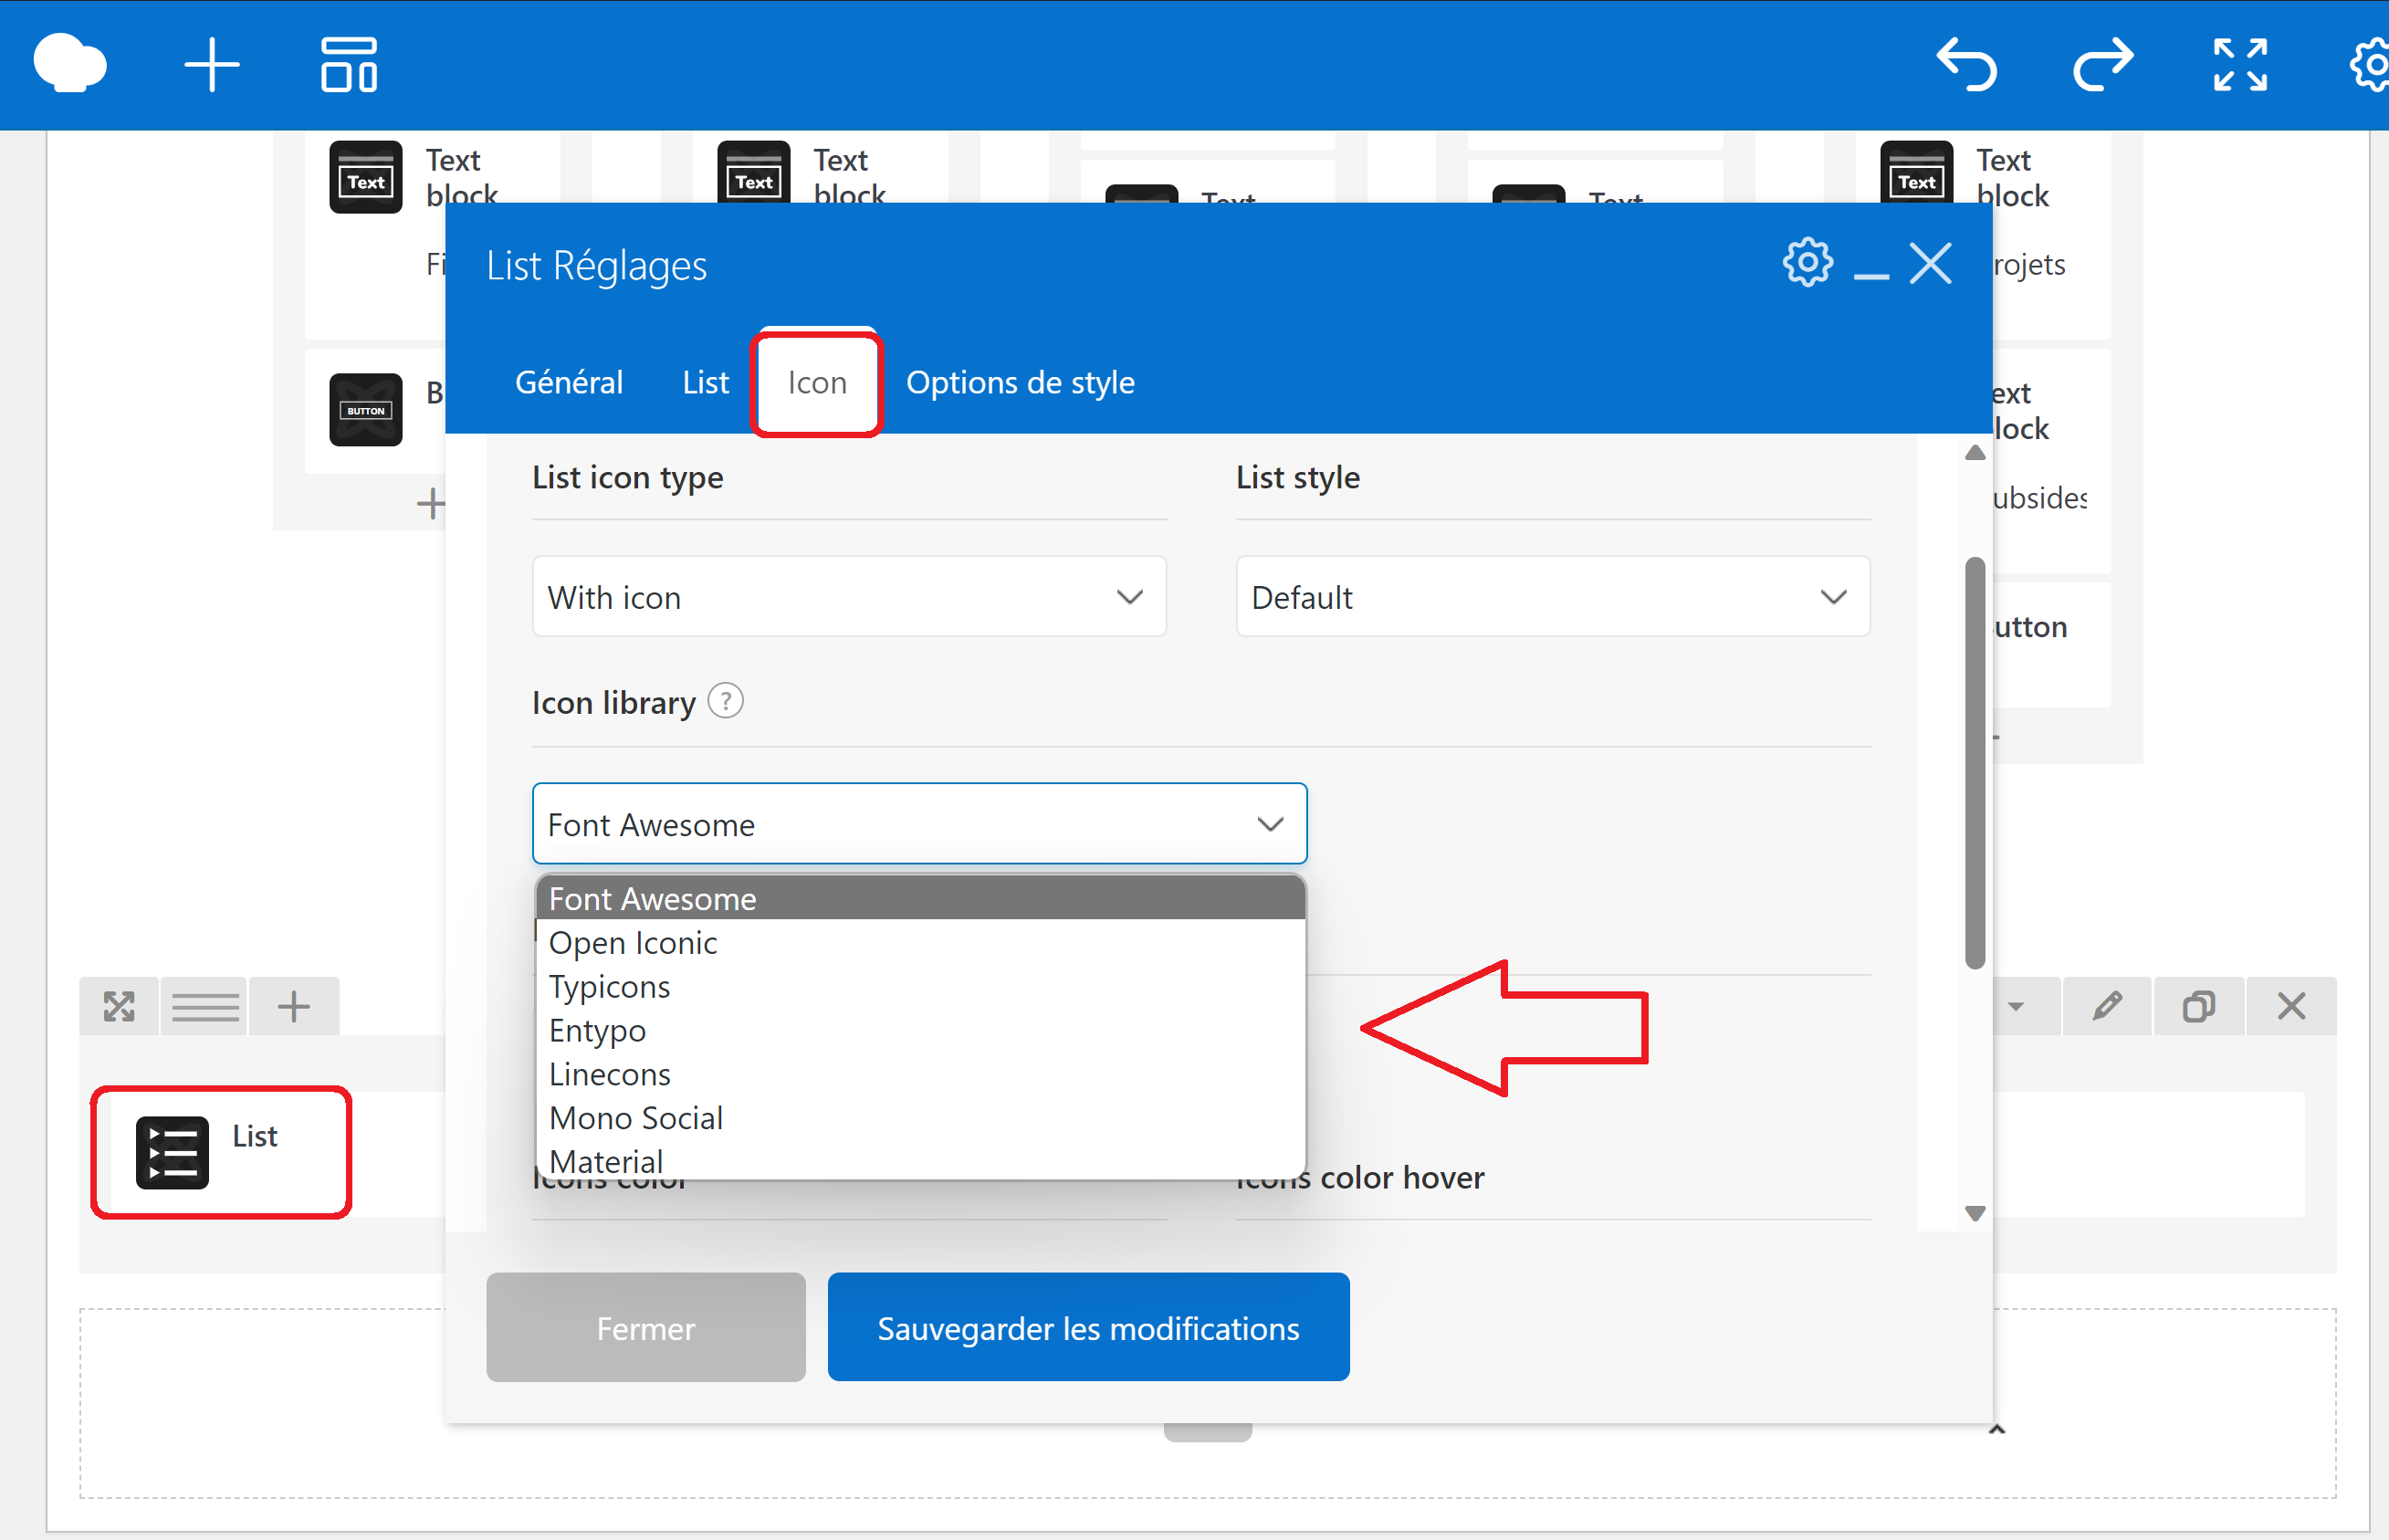Open the row column layout lines icon
This screenshot has width=2389, height=1540.
(205, 1006)
